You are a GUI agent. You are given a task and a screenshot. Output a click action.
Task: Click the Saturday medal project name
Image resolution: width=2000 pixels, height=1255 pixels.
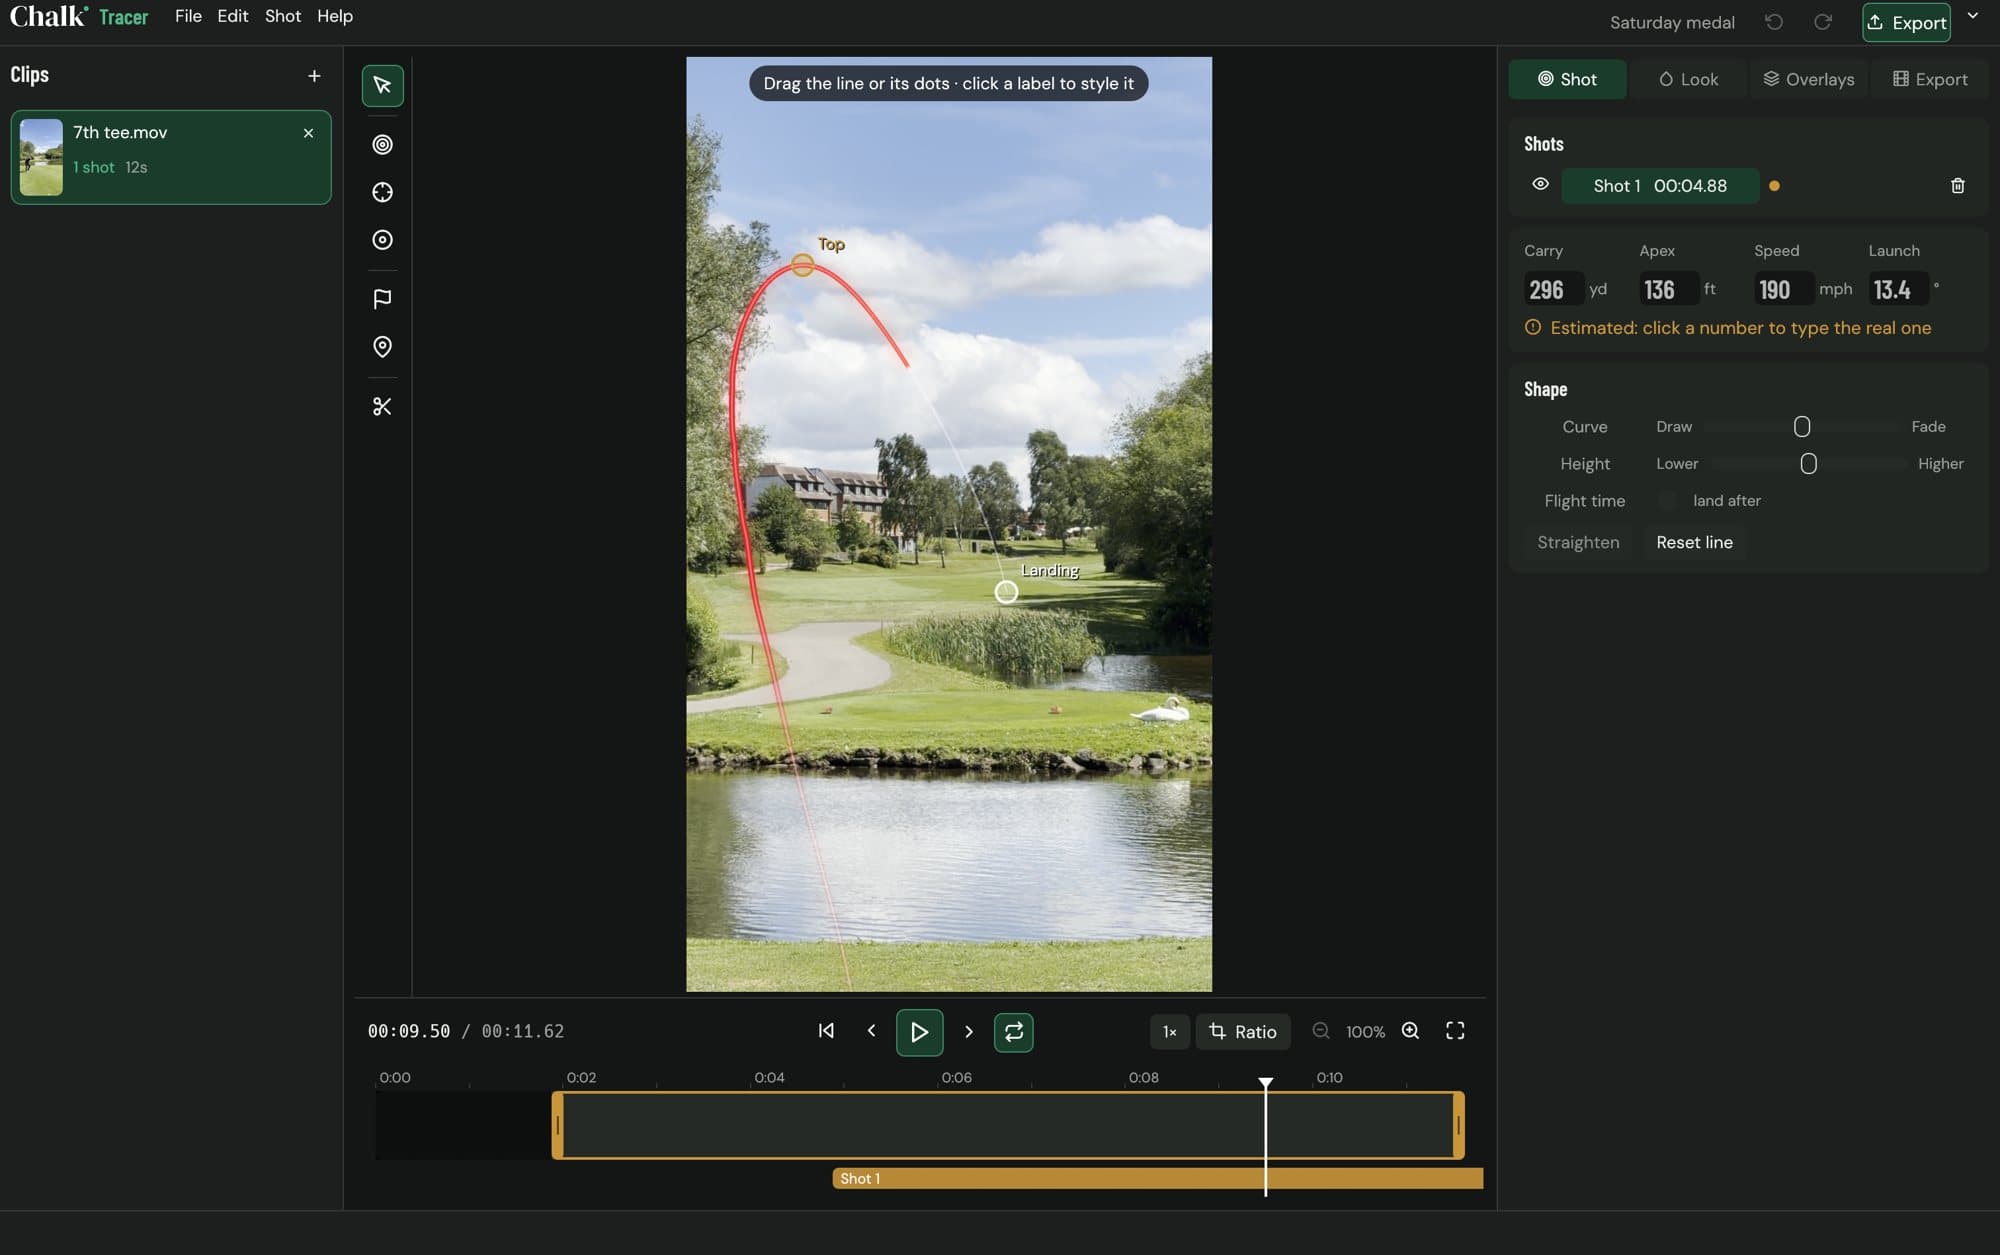[x=1672, y=22]
